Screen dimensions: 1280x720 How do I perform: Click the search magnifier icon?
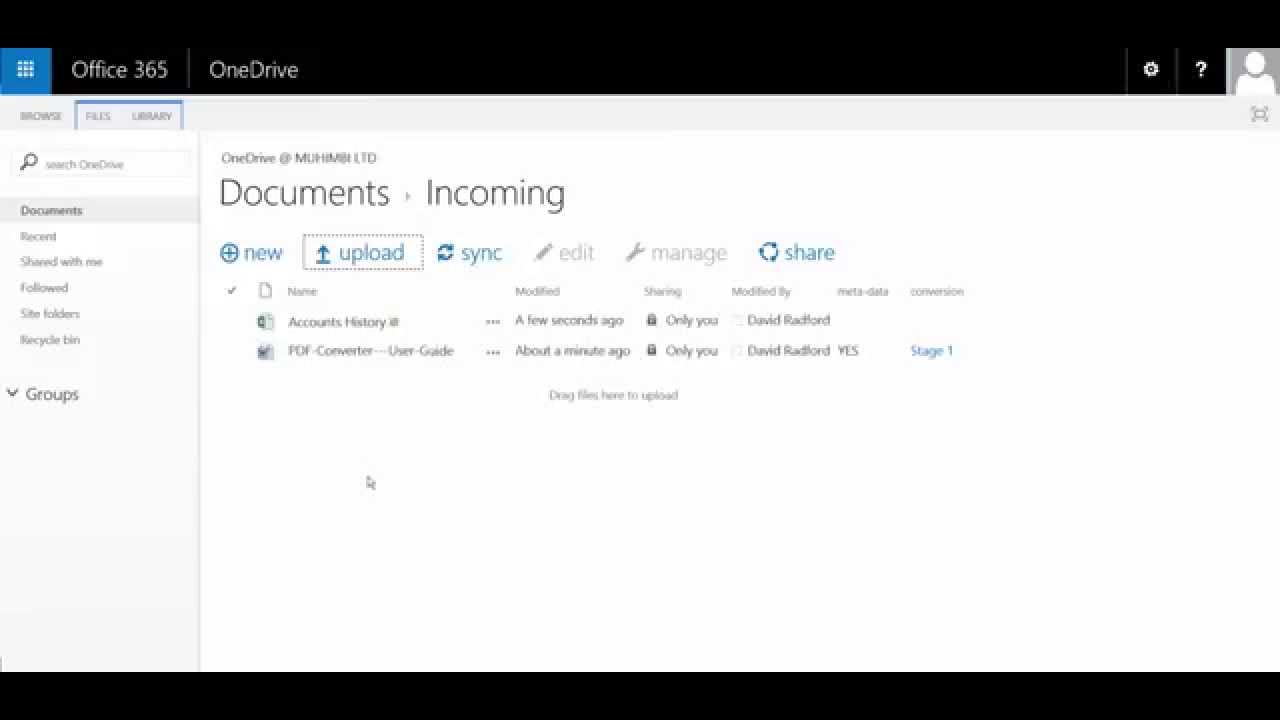pyautogui.click(x=29, y=162)
